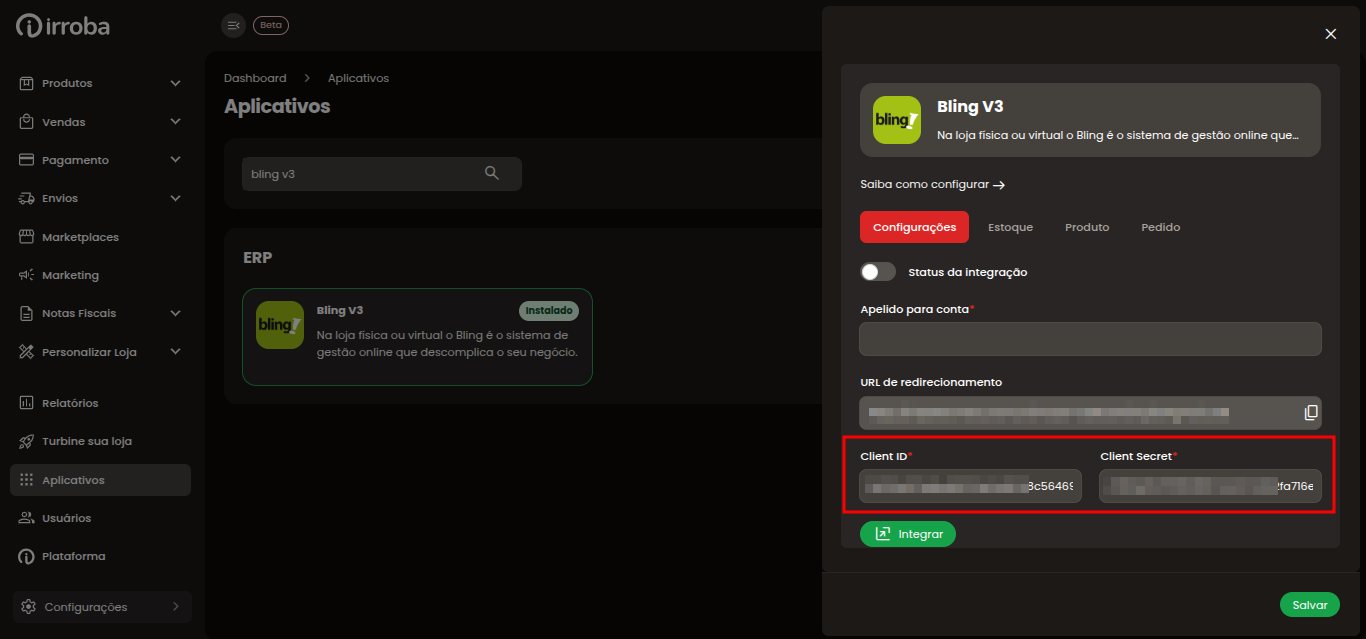Click the Client ID input field
1366x639 pixels.
(971, 486)
